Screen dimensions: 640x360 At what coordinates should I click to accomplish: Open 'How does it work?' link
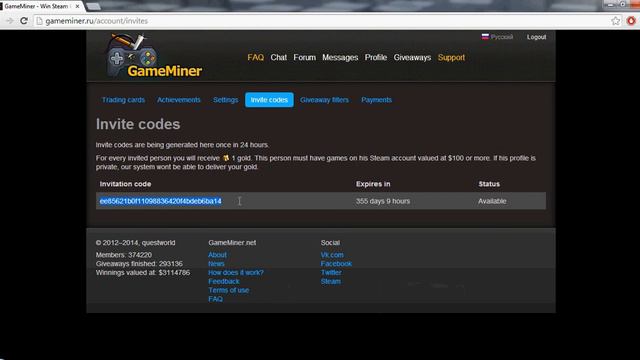[x=236, y=273]
